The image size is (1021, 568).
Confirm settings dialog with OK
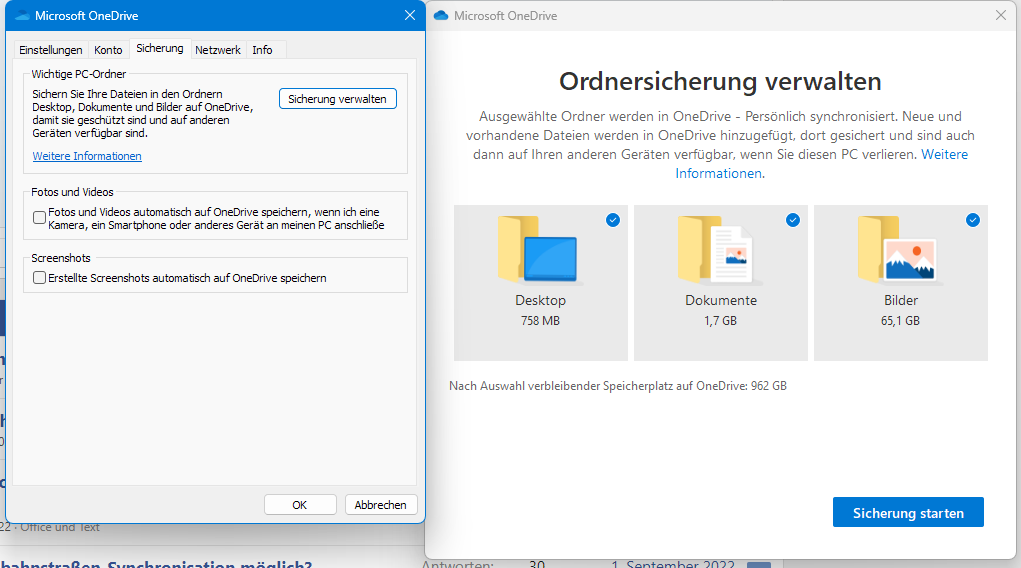(300, 505)
